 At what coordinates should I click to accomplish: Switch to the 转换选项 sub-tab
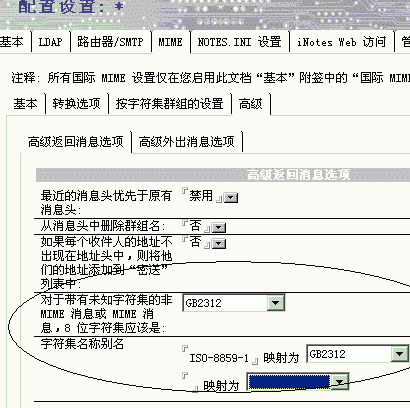76,104
